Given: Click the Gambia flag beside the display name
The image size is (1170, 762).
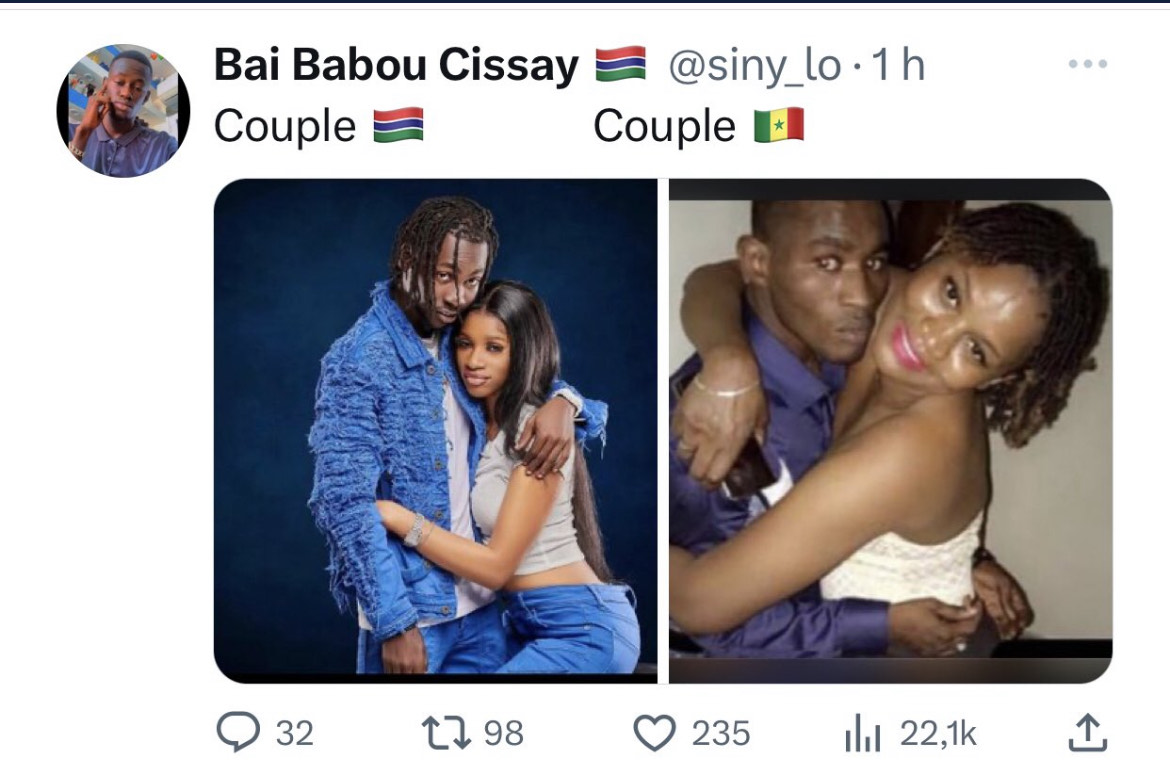Looking at the screenshot, I should (x=620, y=64).
